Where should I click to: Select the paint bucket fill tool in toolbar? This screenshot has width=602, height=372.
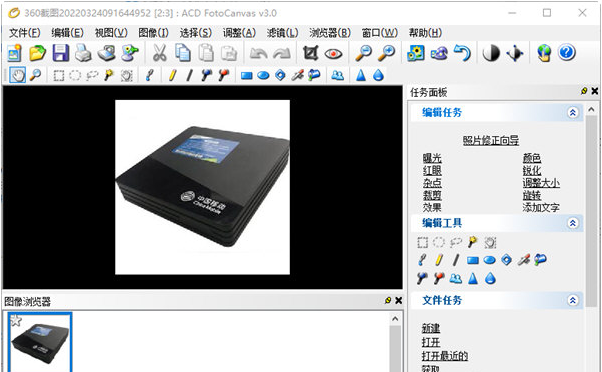point(314,75)
